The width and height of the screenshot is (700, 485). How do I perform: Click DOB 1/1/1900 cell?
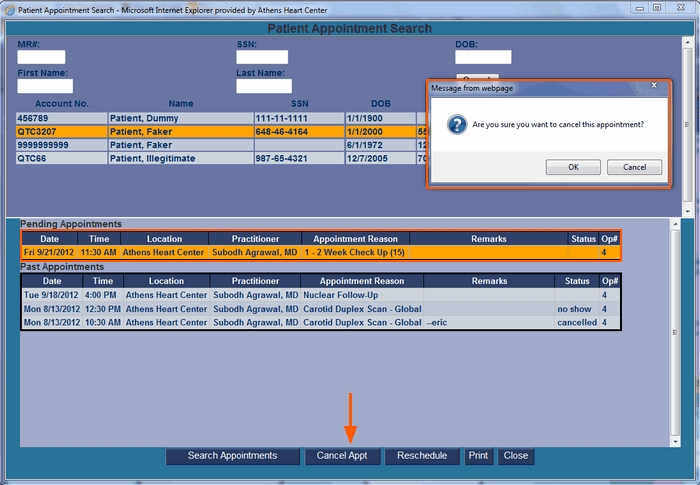coord(380,118)
